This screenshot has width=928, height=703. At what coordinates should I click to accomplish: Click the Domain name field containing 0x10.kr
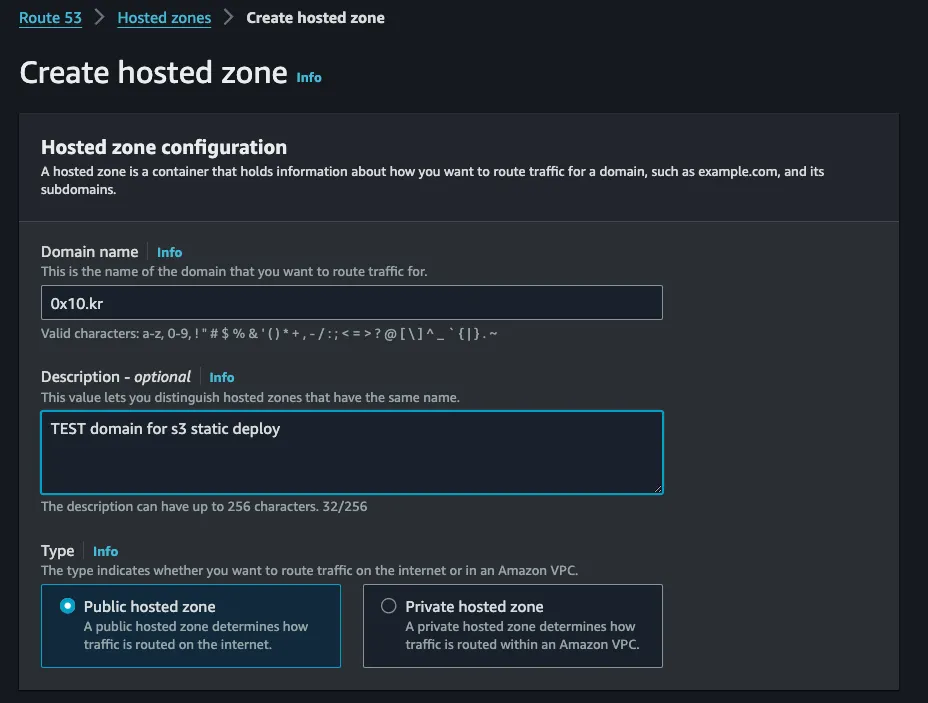point(351,303)
